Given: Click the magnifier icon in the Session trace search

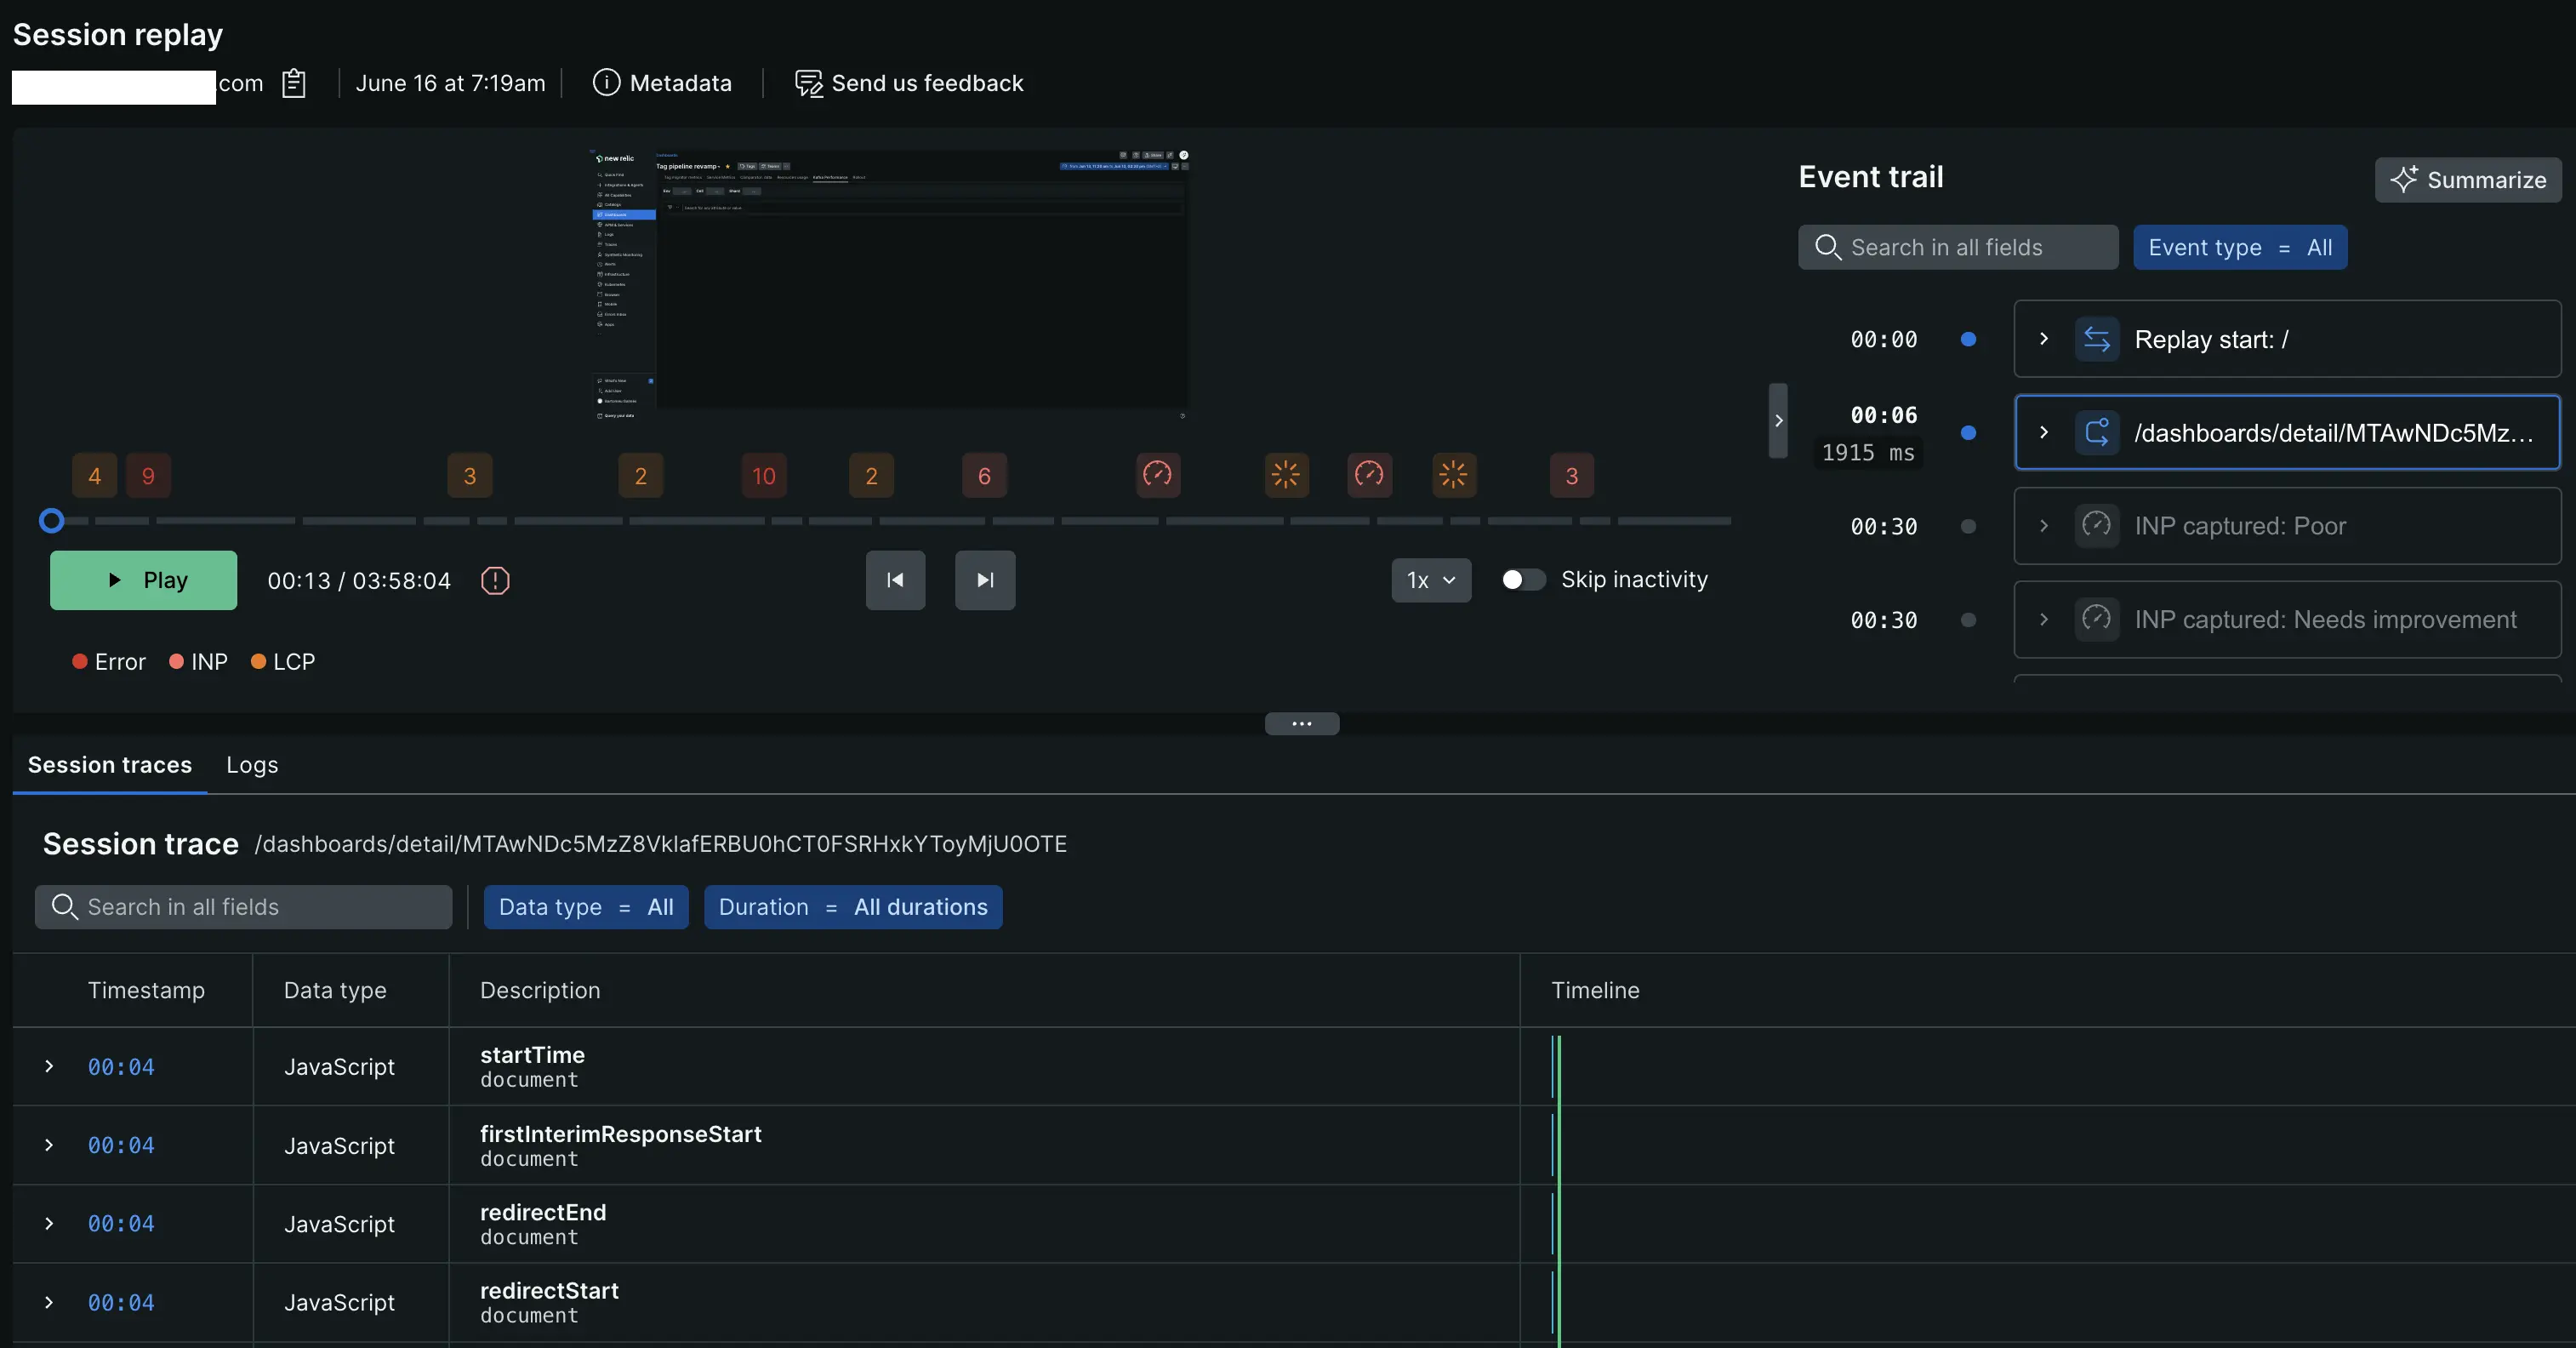Looking at the screenshot, I should [64, 907].
